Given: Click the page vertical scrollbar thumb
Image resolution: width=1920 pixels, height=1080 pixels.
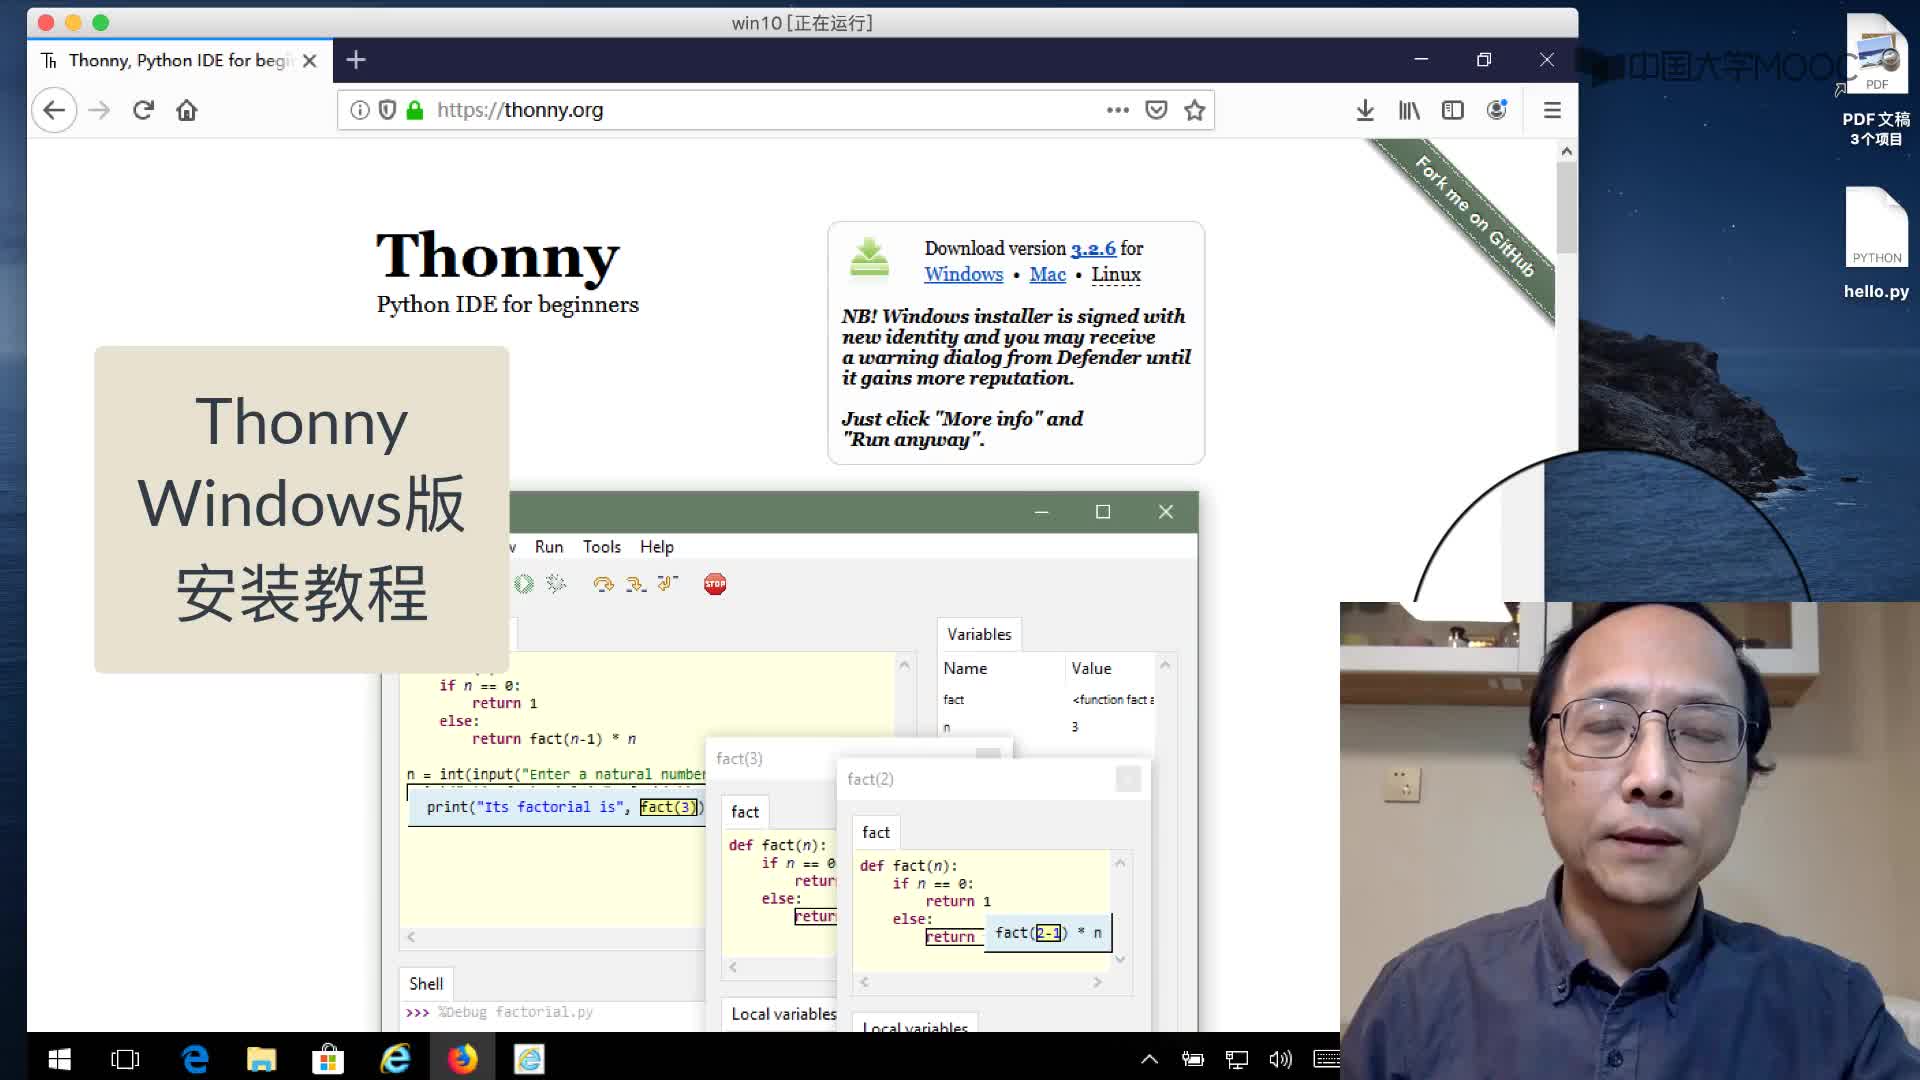Looking at the screenshot, I should pyautogui.click(x=1566, y=207).
